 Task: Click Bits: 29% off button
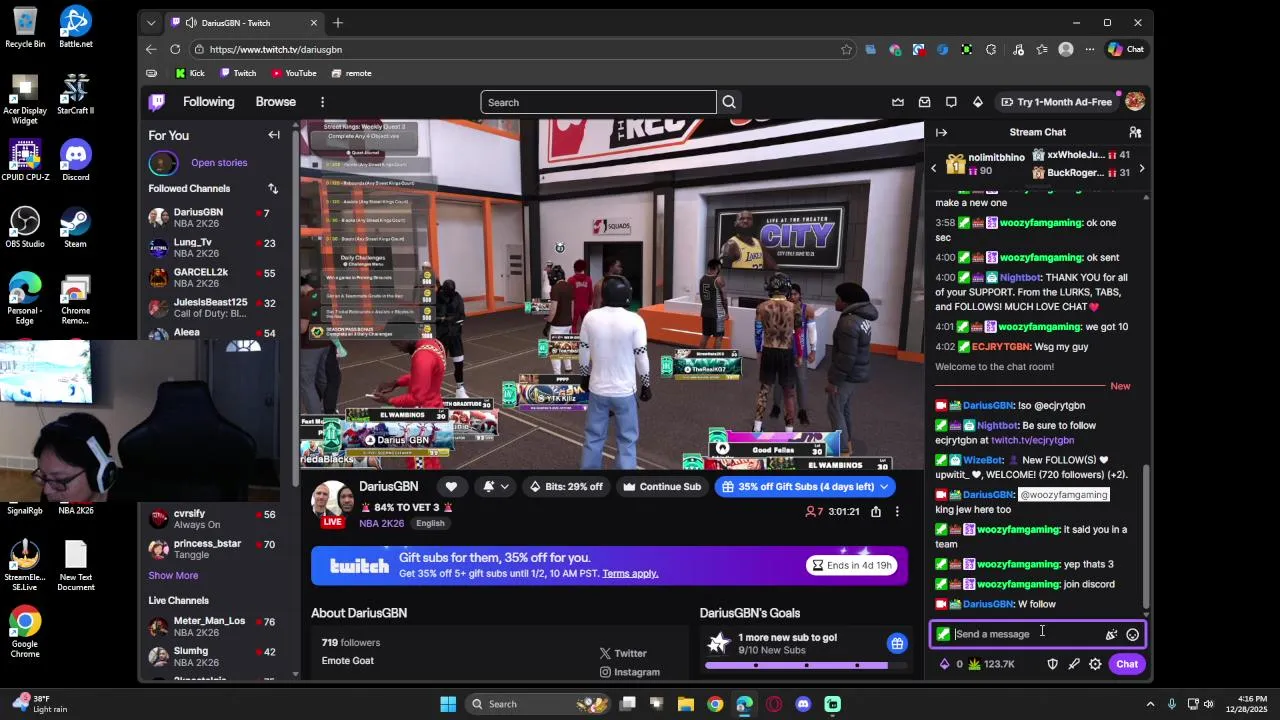[x=567, y=487]
